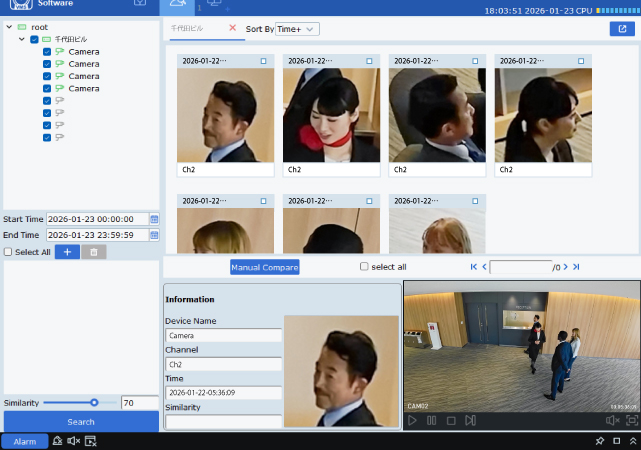Viewport: 641px width, 450px height.
Task: Jump to the last results page
Action: tap(576, 267)
